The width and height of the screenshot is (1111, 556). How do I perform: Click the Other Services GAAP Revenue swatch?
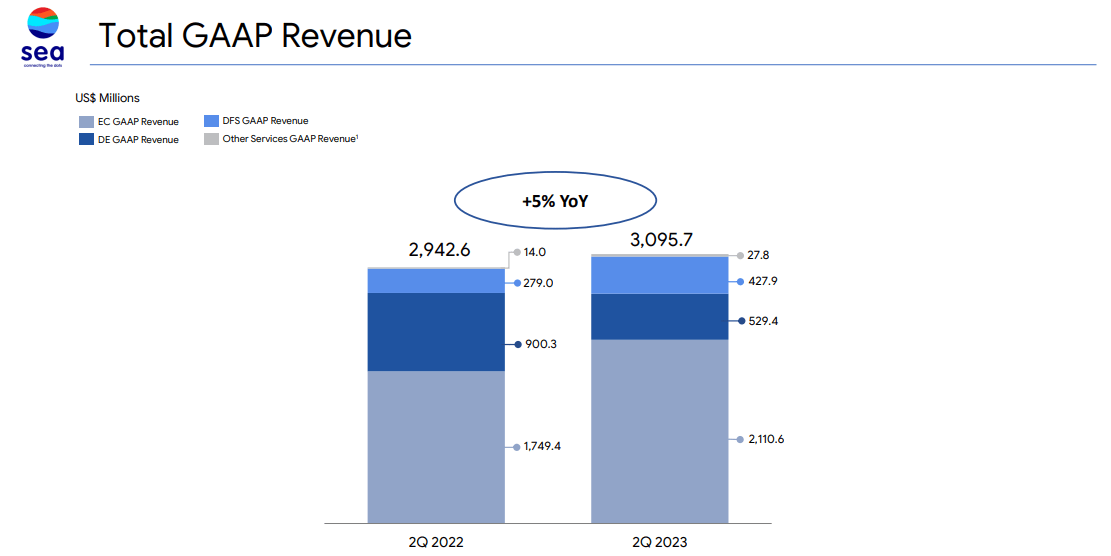[211, 139]
